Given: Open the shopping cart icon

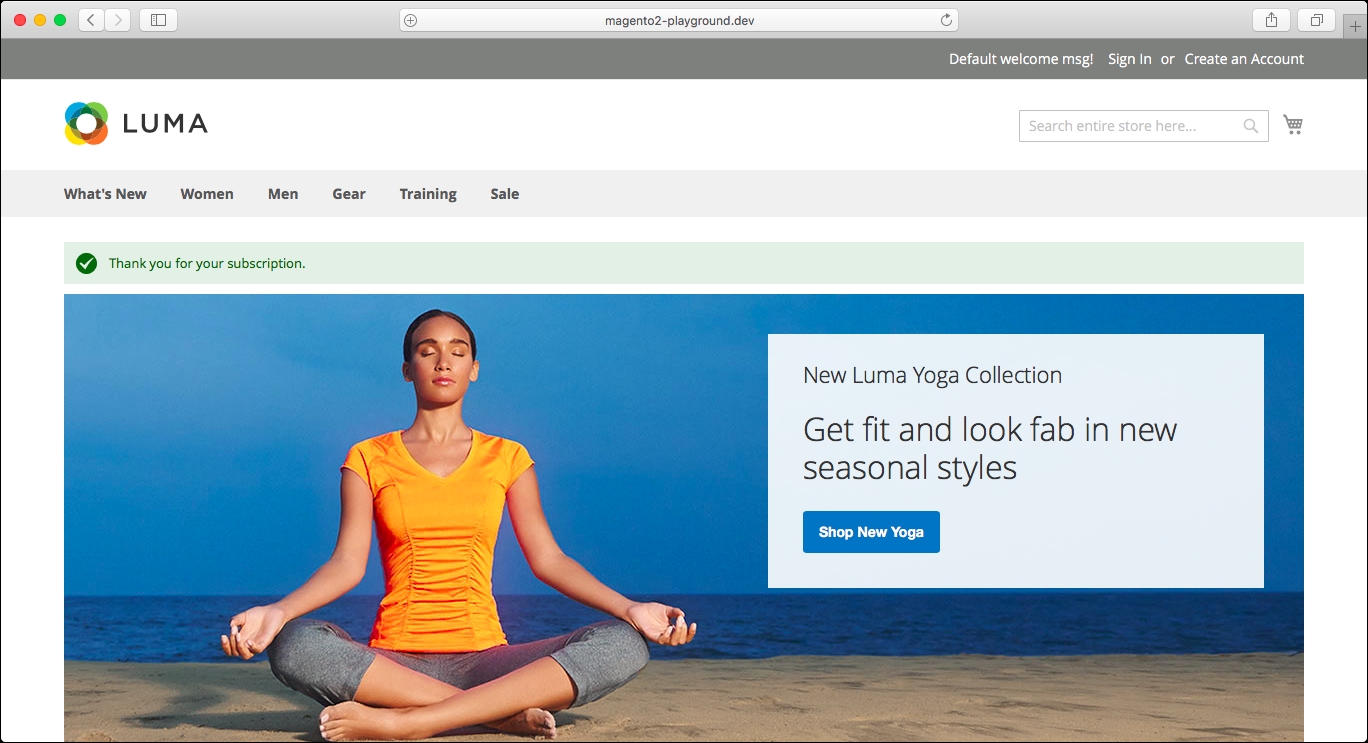Looking at the screenshot, I should 1293,125.
